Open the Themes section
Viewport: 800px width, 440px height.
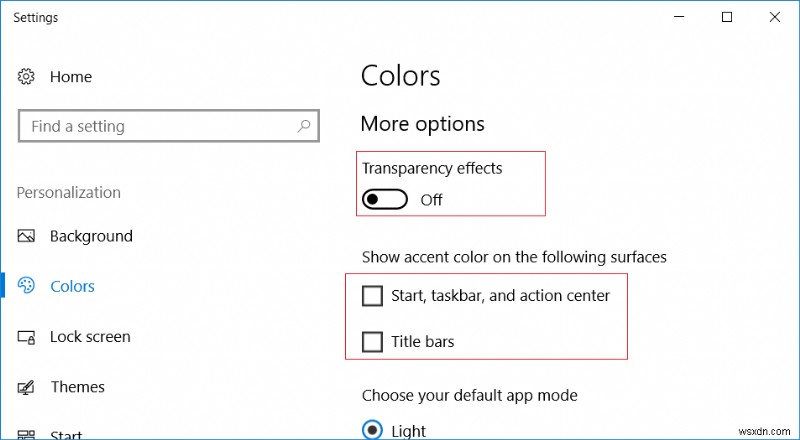tap(77, 387)
